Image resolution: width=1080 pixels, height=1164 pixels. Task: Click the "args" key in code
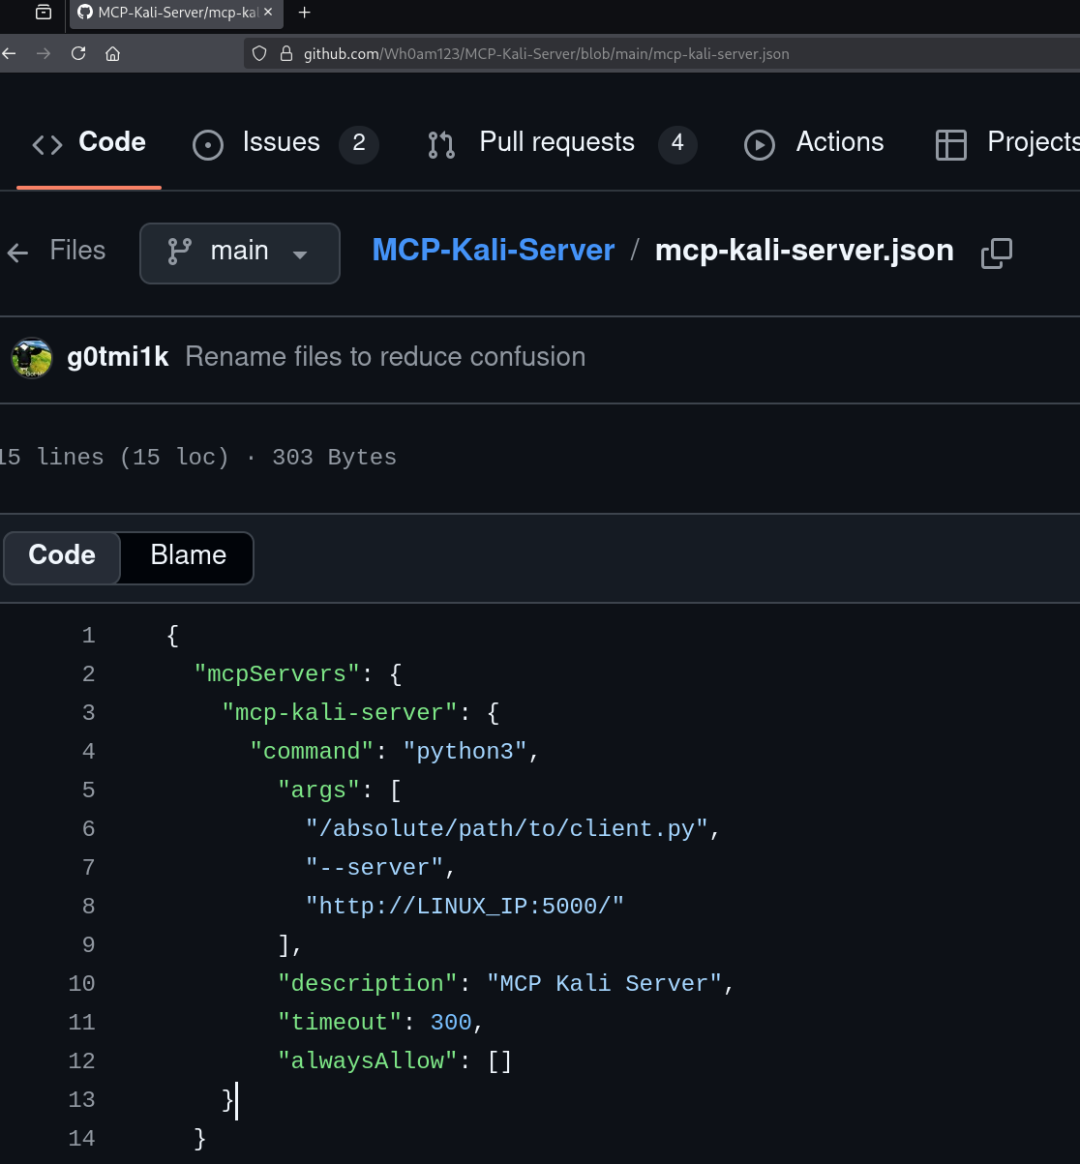tap(318, 790)
